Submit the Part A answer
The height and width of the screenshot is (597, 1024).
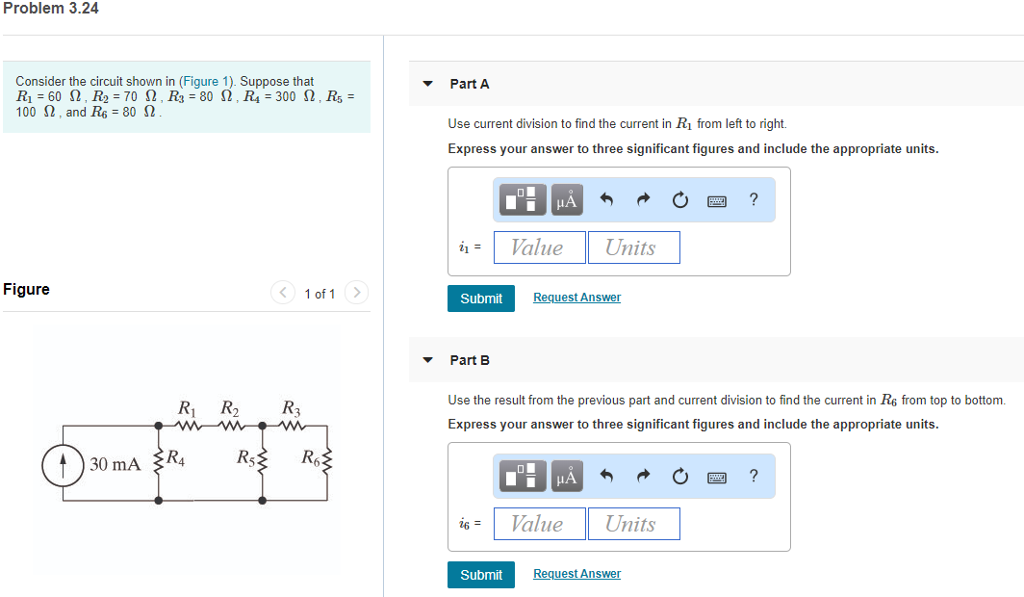pos(481,298)
